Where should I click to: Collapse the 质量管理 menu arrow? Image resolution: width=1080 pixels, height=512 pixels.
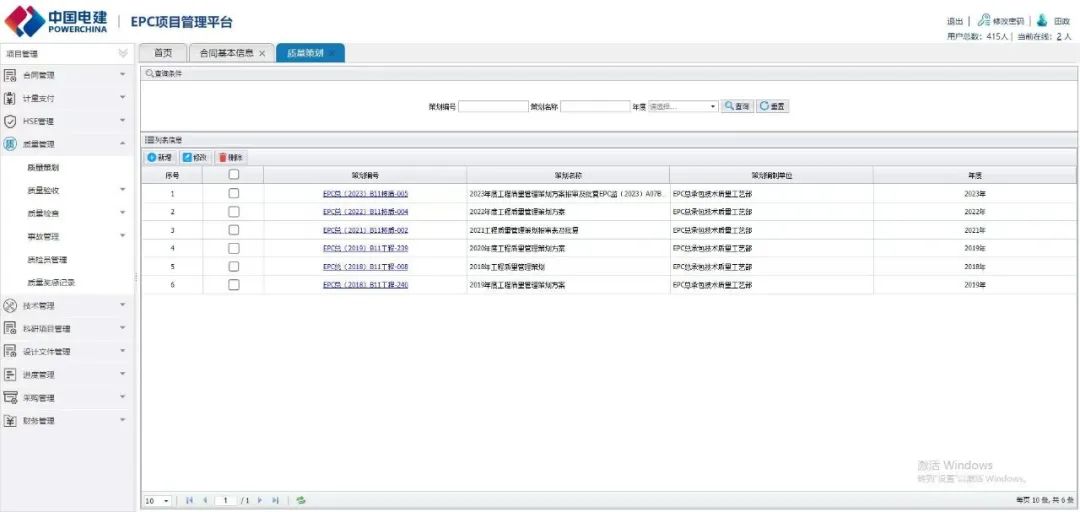123,144
